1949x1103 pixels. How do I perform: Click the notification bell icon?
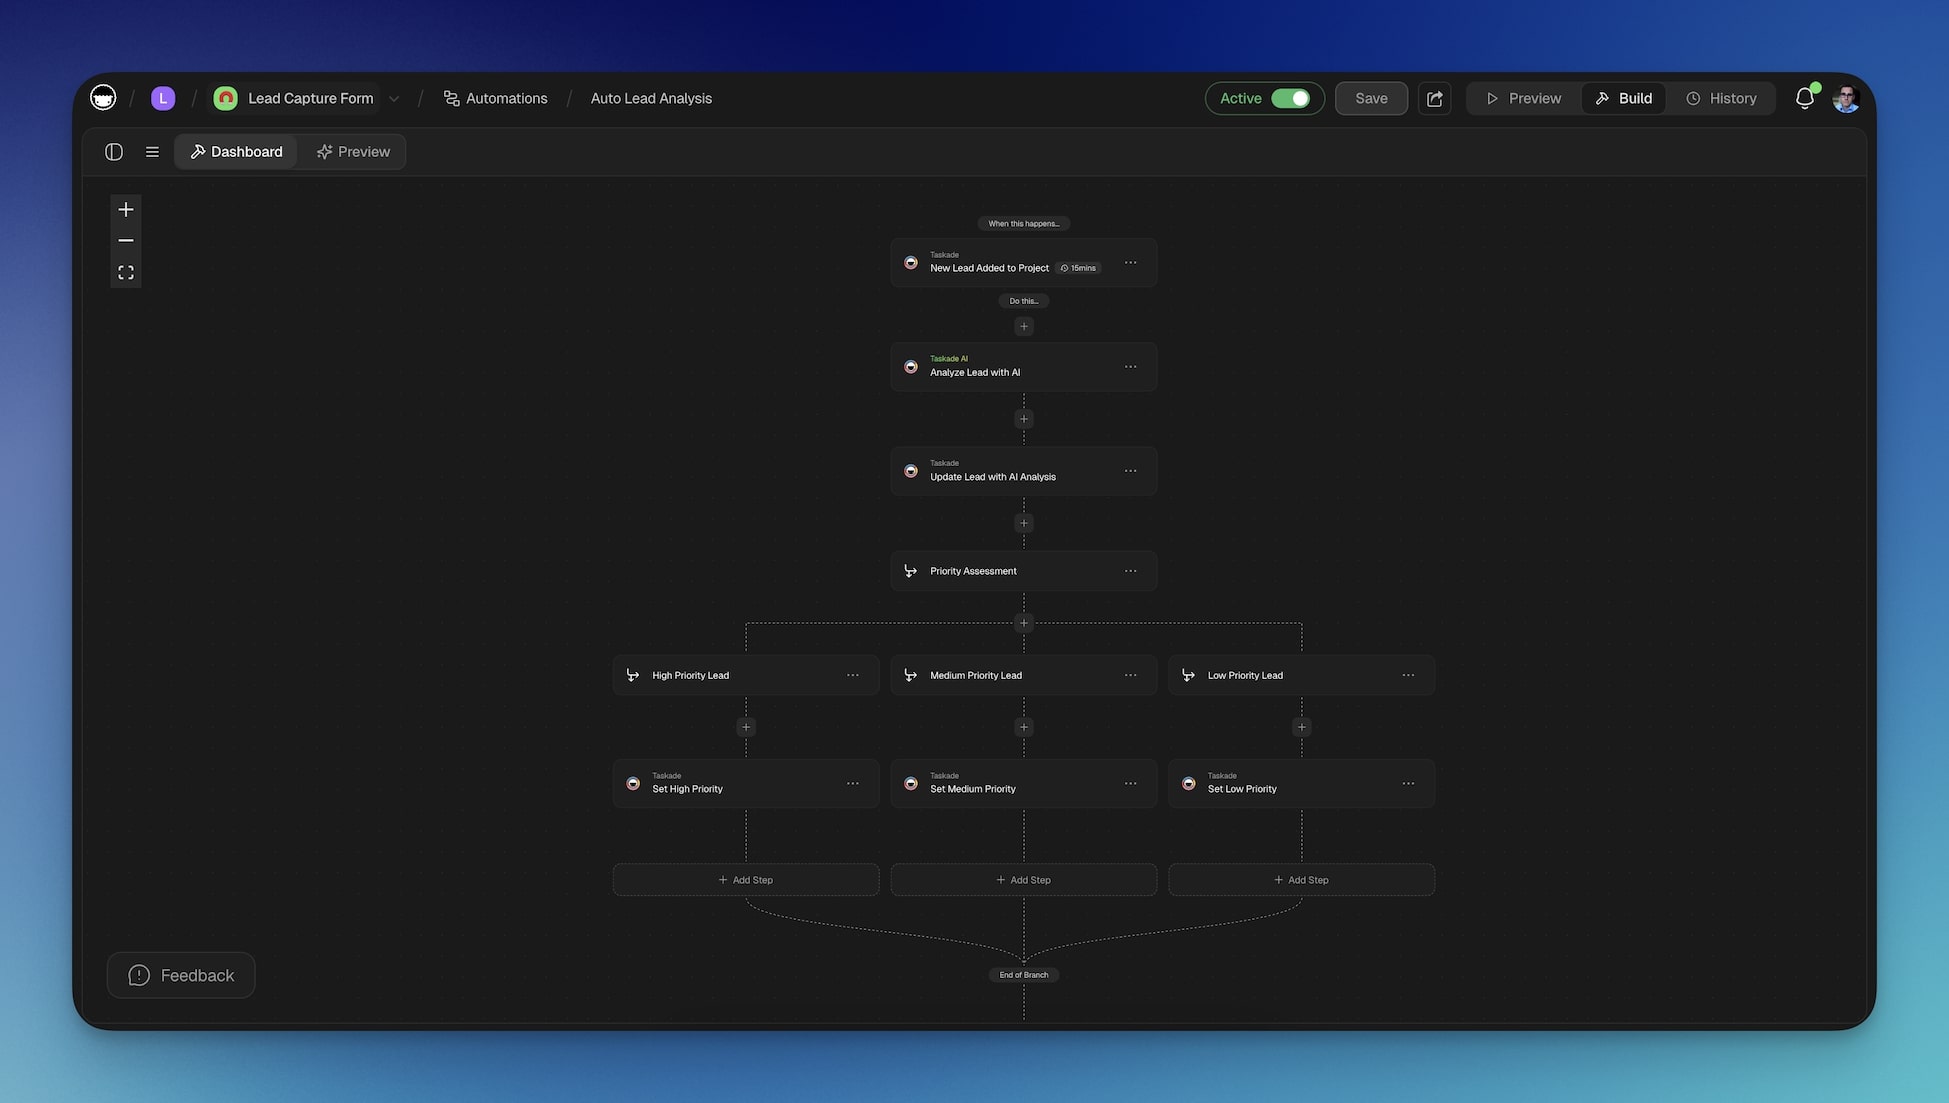pos(1804,98)
